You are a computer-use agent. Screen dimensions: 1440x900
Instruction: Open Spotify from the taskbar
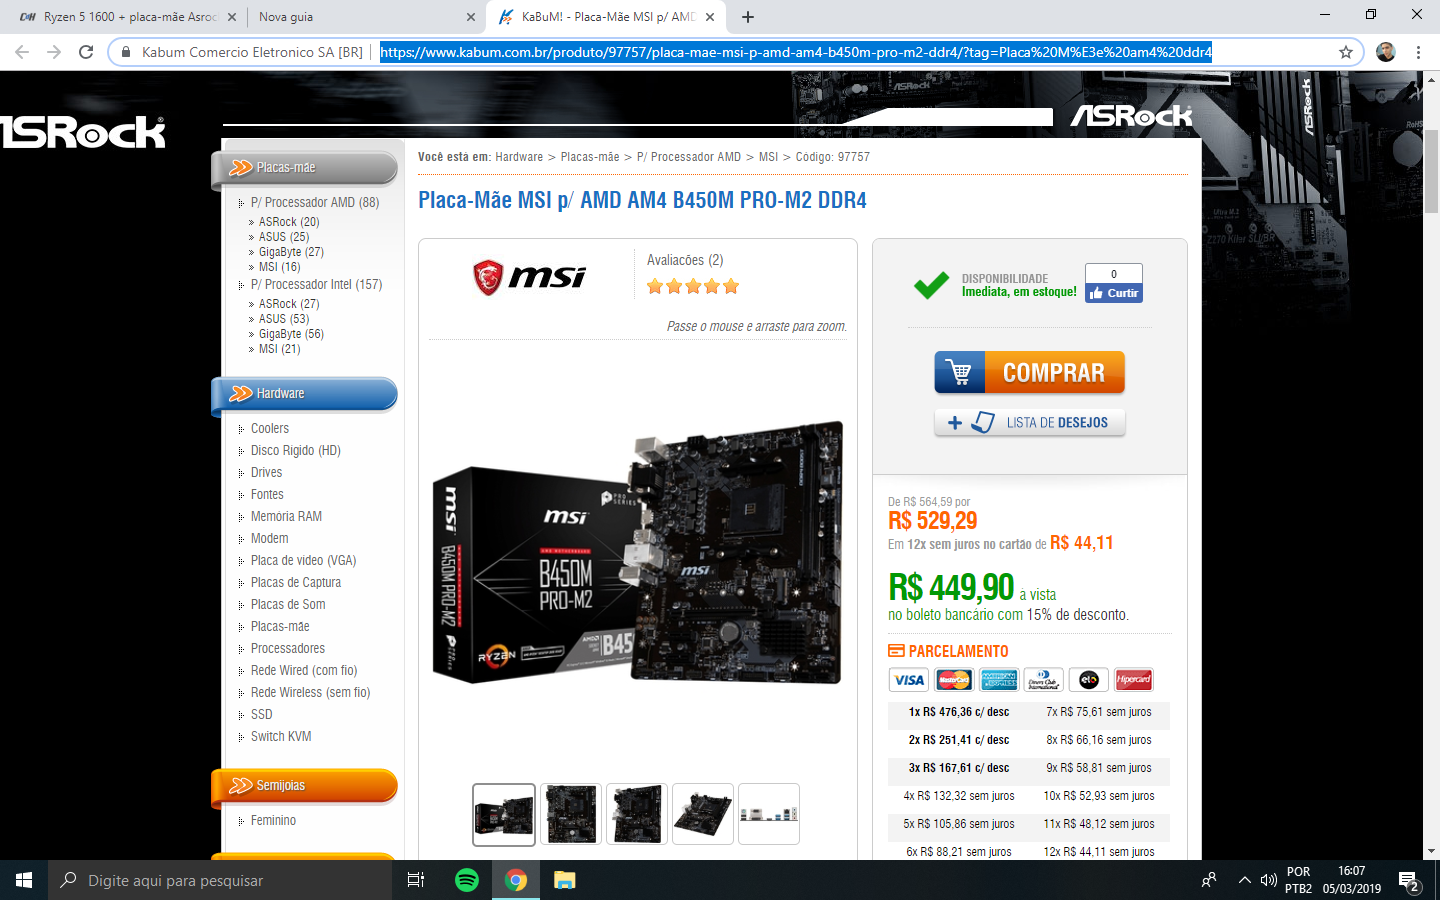467,880
